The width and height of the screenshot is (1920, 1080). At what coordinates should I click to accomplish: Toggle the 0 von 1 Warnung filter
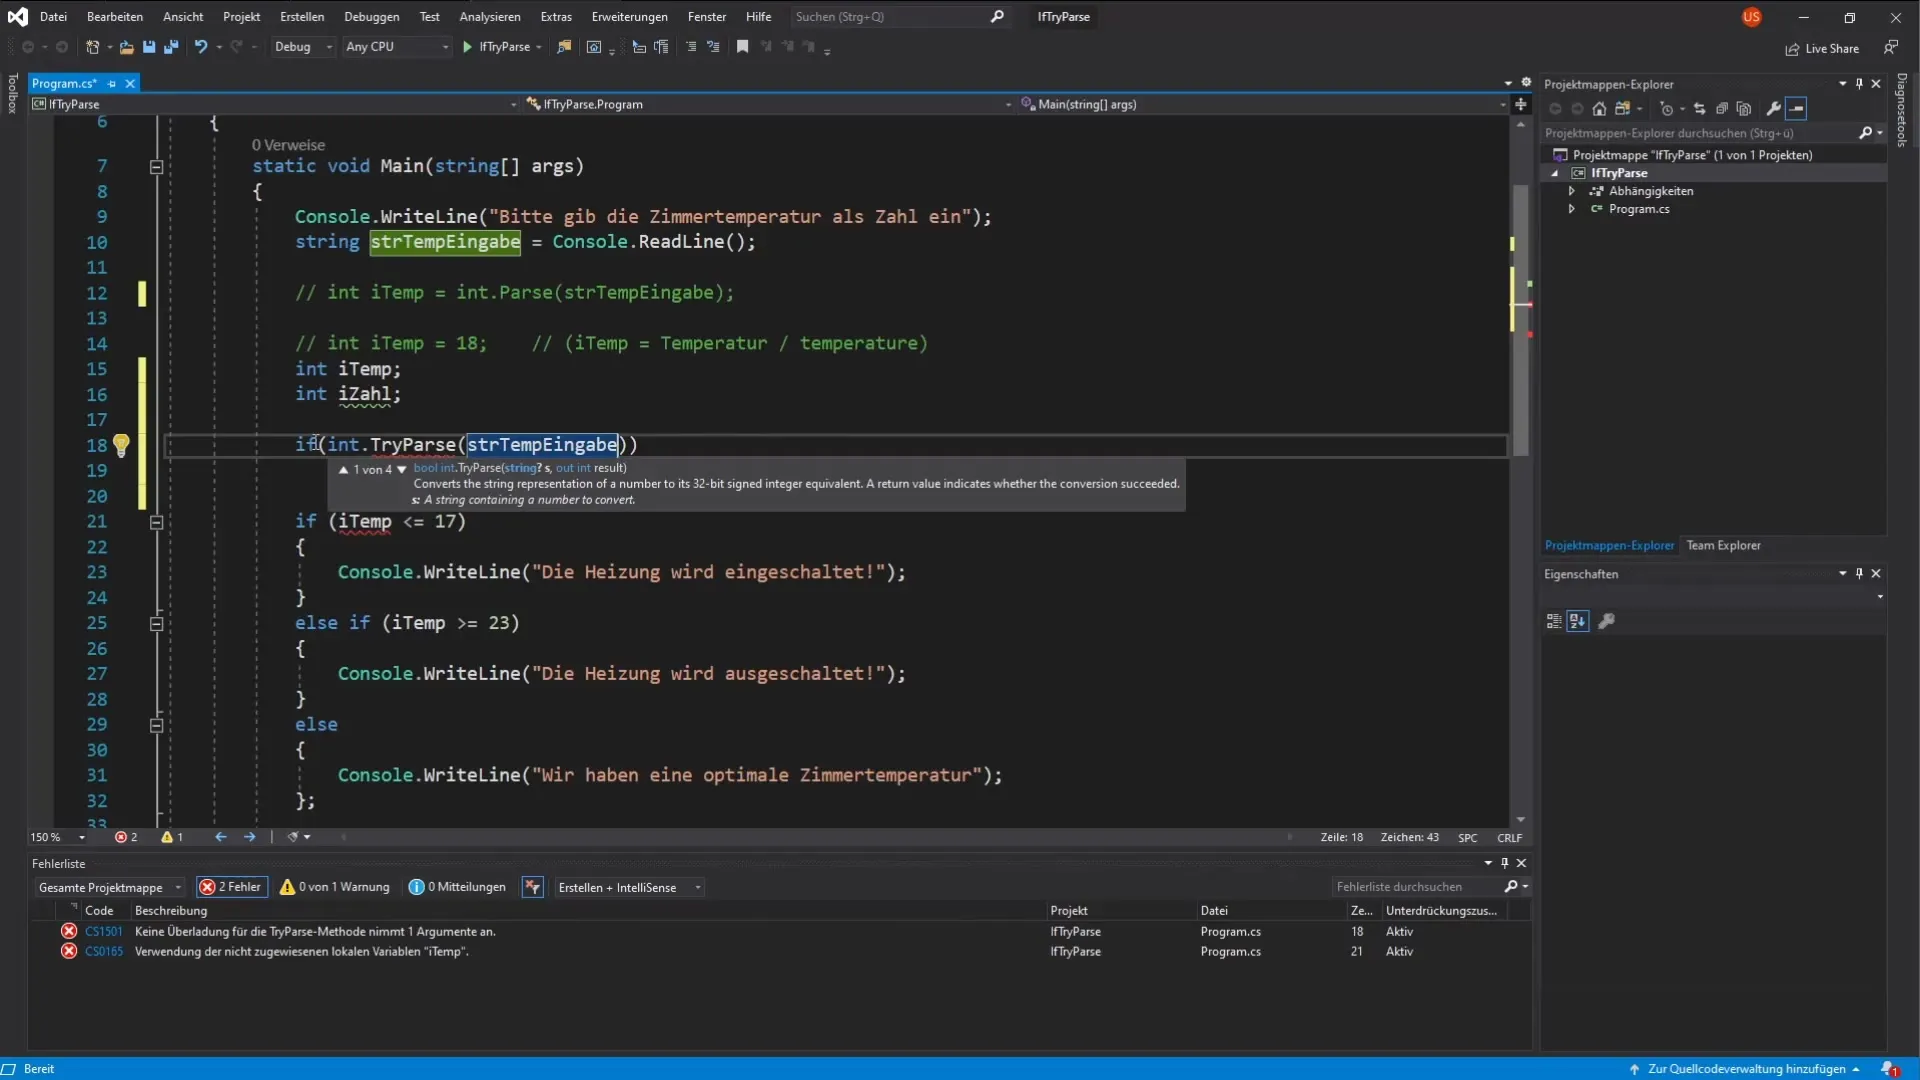335,888
